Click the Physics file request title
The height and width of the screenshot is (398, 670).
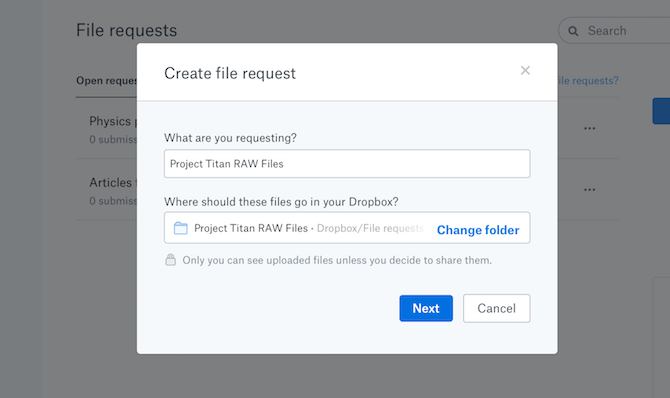click(x=113, y=121)
